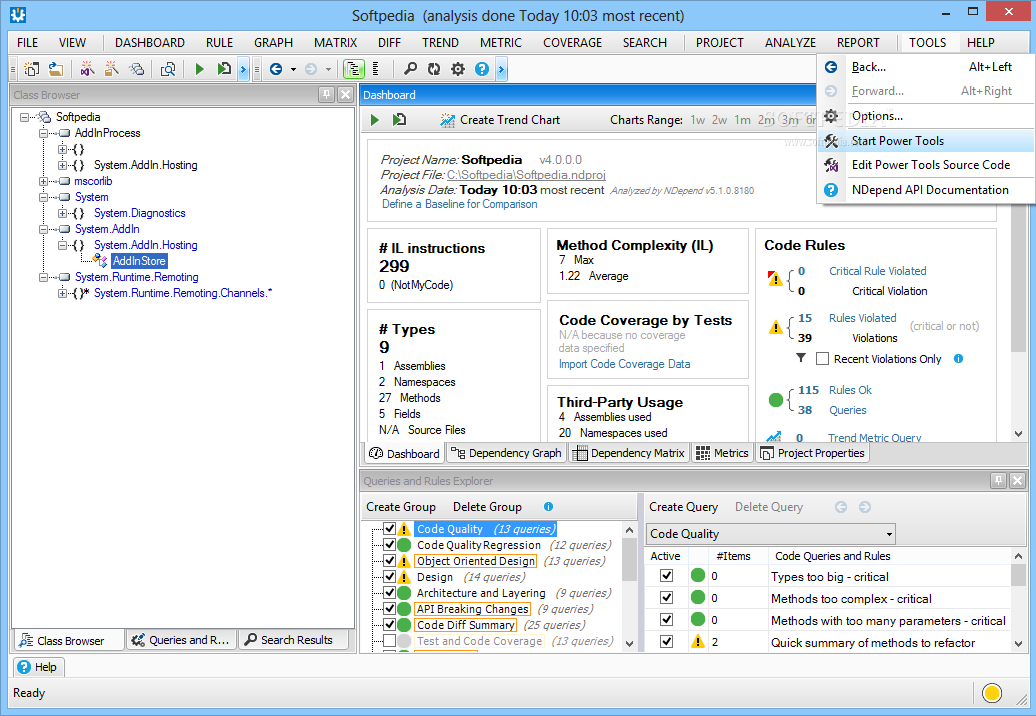Toggle Active checkbox for Quick summary of methods rule
Screen dimensions: 1036x716
click(x=667, y=641)
